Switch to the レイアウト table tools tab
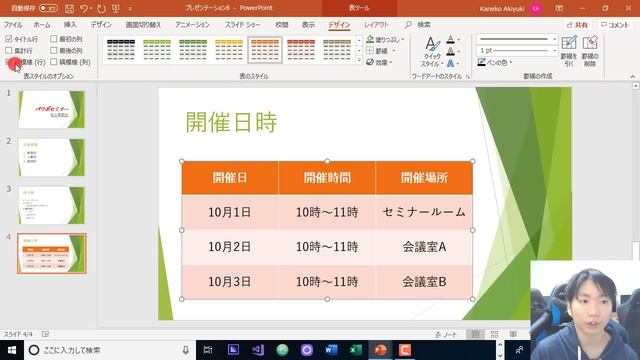The image size is (640, 360). pyautogui.click(x=376, y=24)
